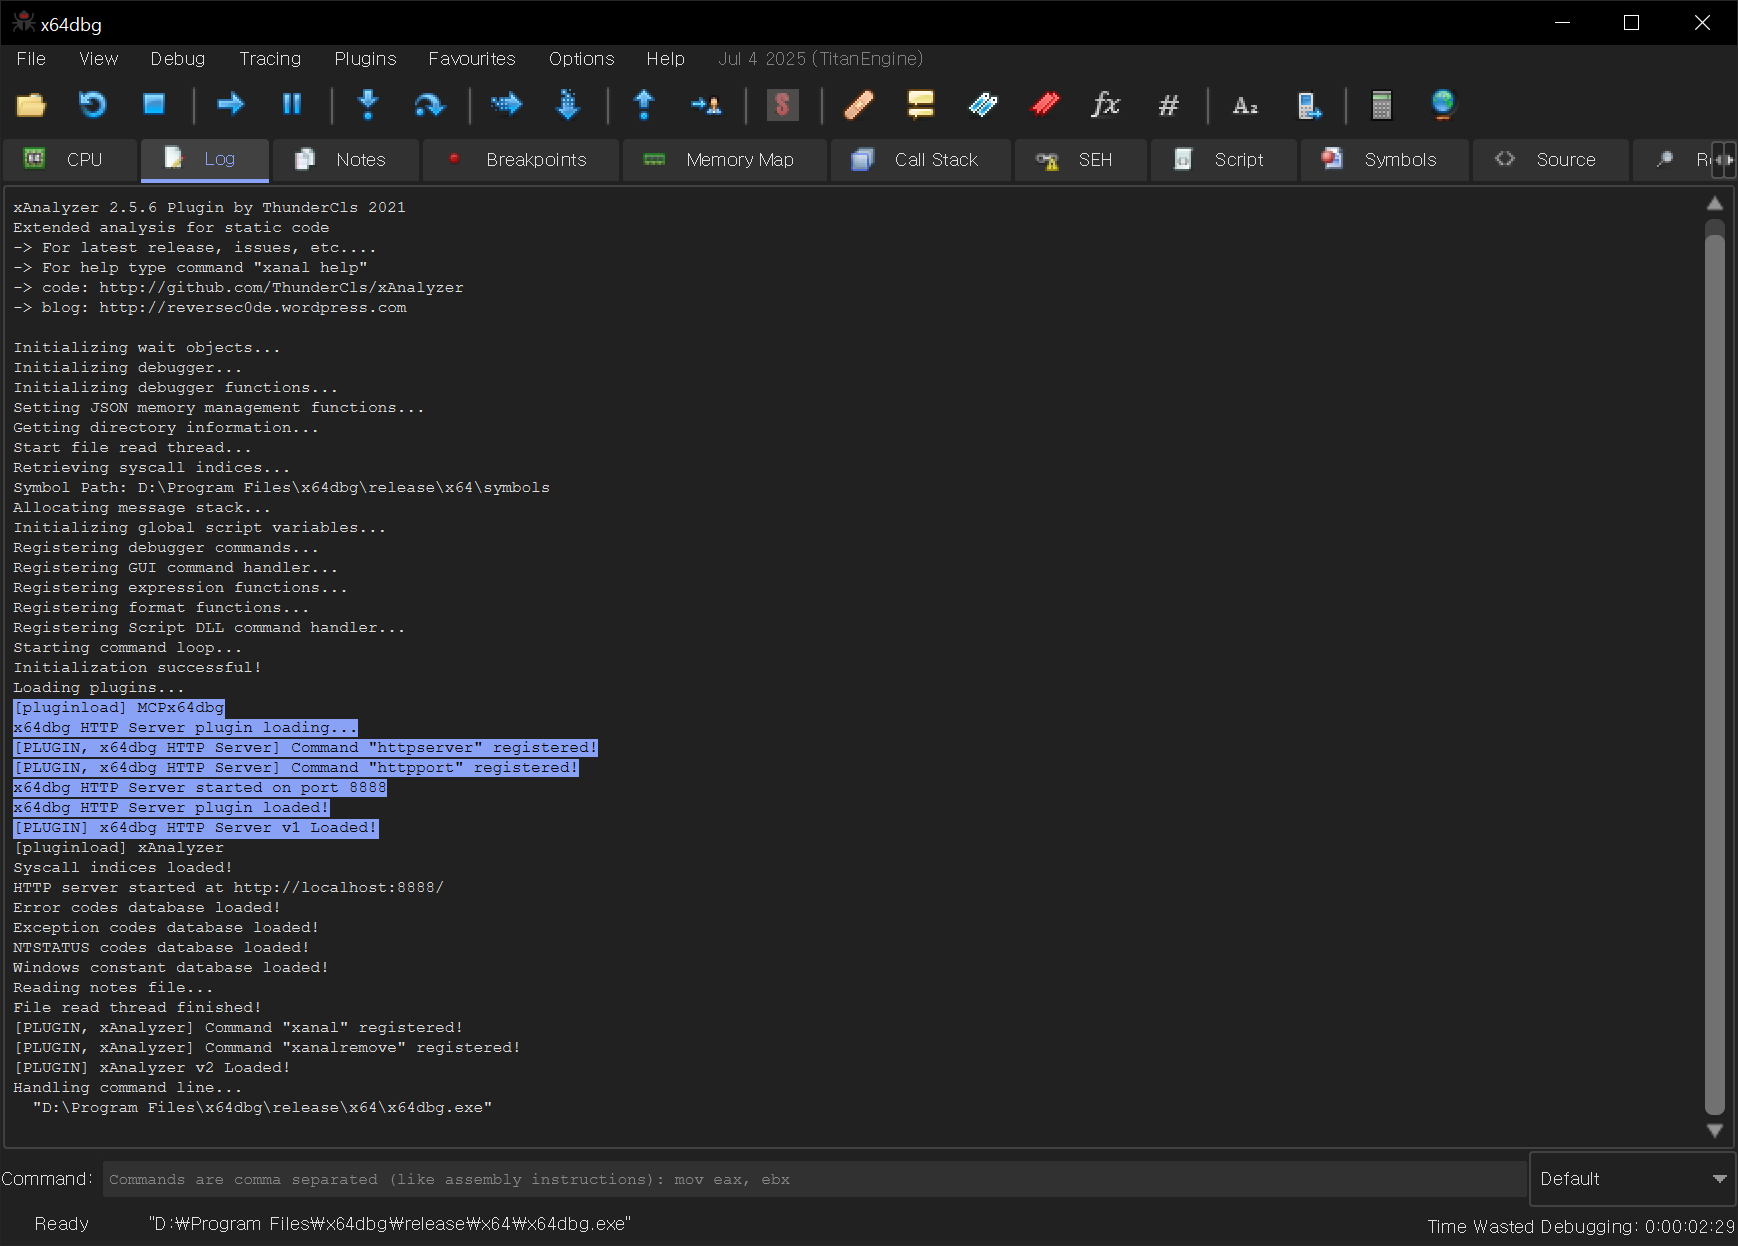1738x1246 pixels.
Task: Click the Step Over icon
Action: coord(430,104)
